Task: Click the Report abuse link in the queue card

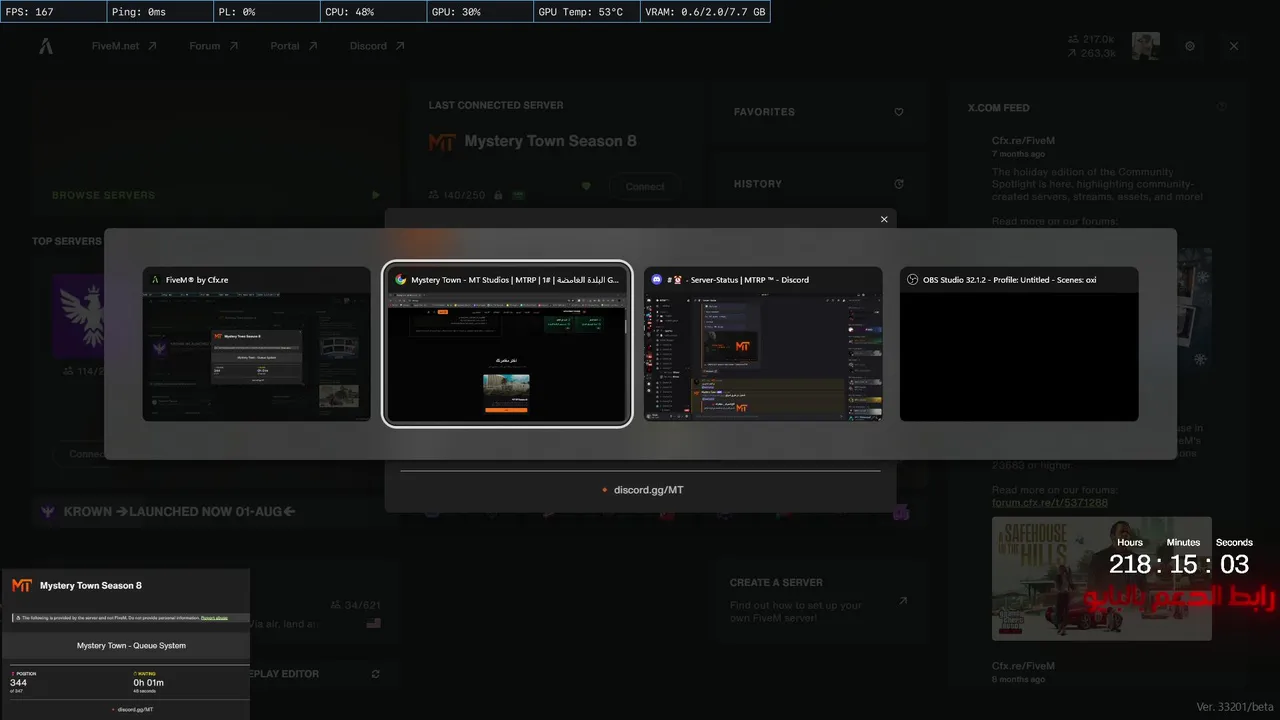Action: click(x=214, y=618)
